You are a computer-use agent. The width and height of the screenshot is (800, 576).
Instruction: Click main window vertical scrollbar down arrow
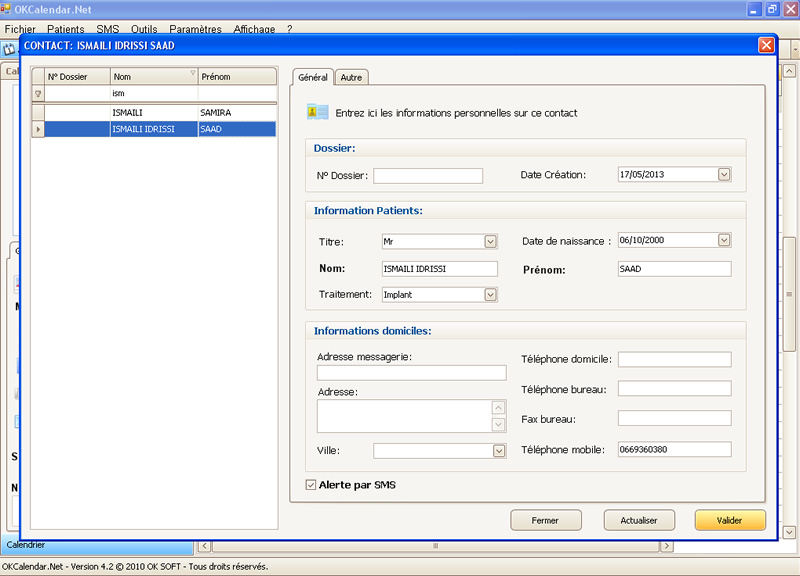tap(789, 532)
